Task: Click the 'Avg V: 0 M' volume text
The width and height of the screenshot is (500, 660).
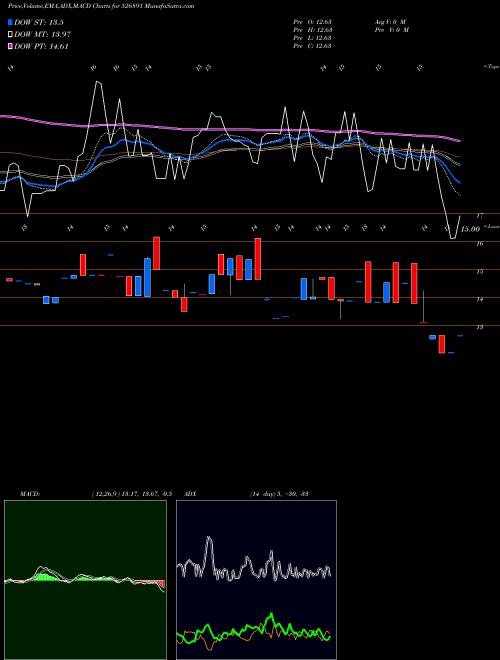Action: [x=390, y=22]
